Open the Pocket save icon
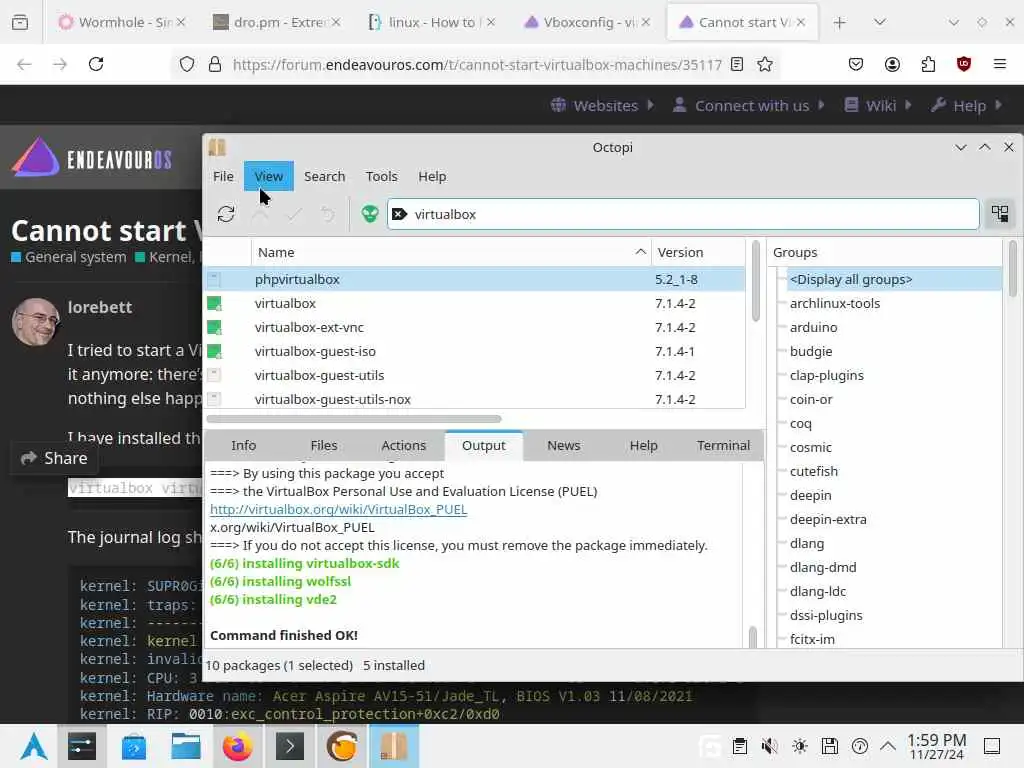This screenshot has height=768, width=1024. [x=856, y=64]
